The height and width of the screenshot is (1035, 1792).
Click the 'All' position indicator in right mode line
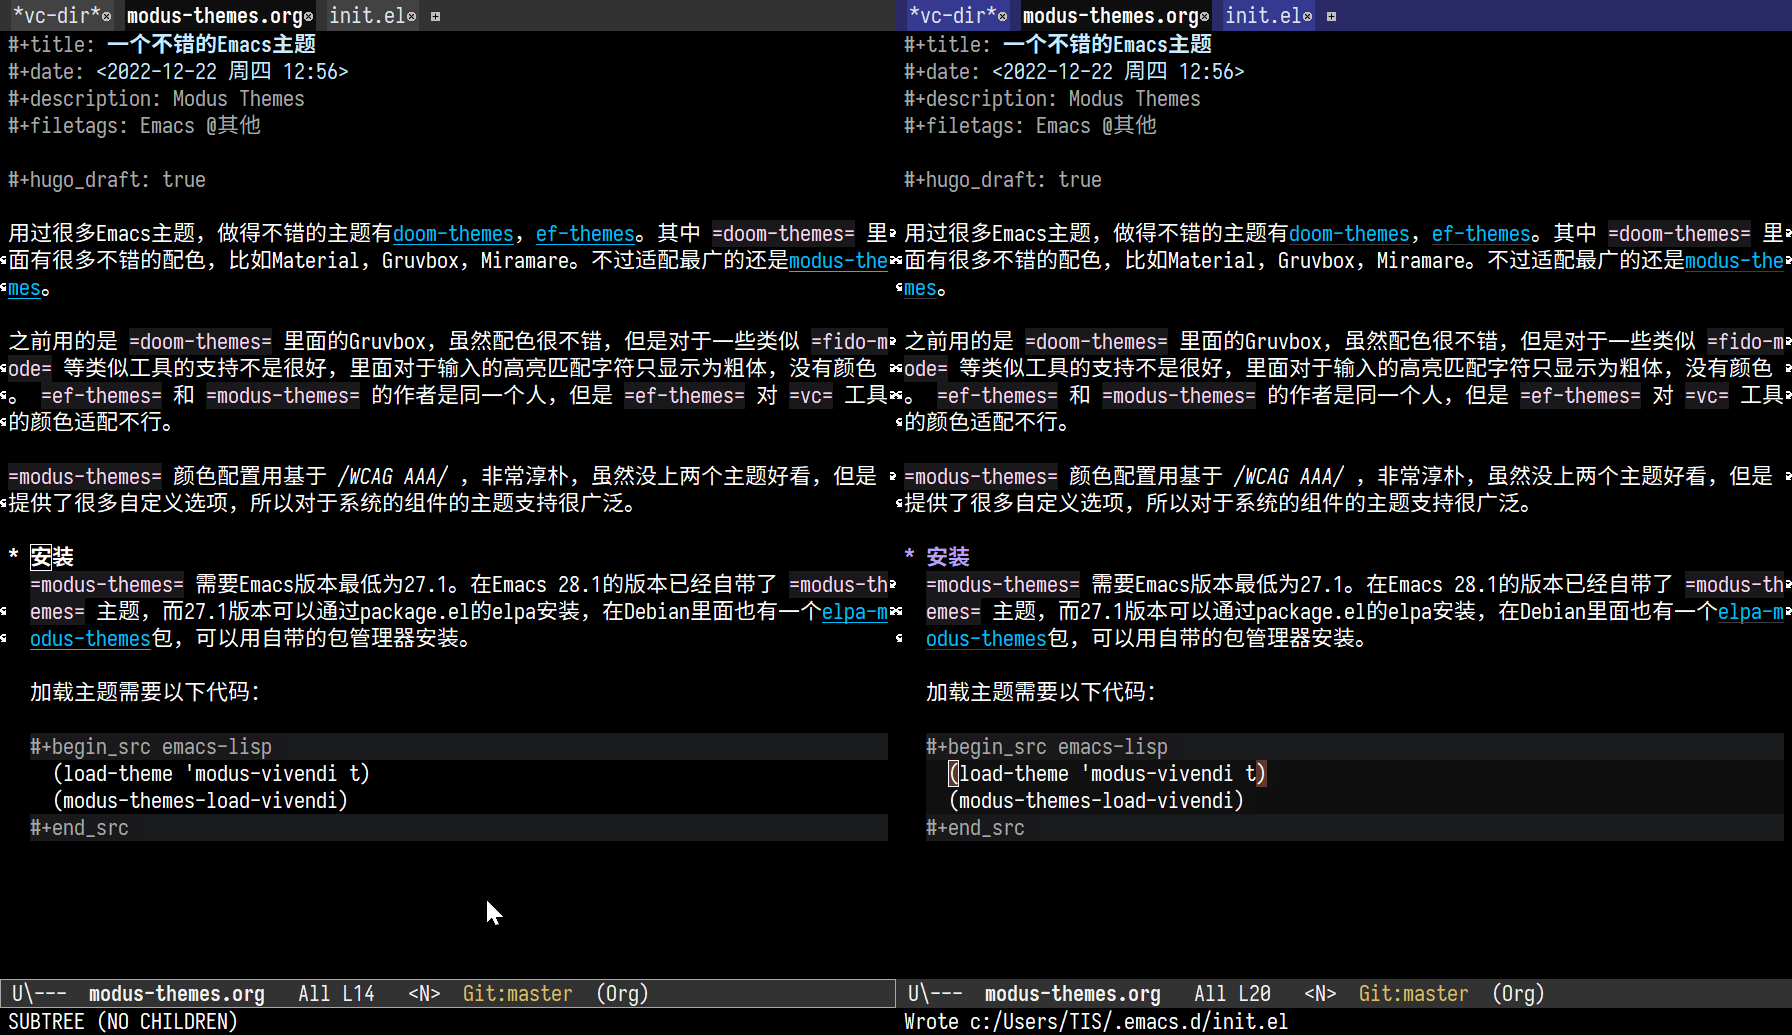coord(1210,994)
